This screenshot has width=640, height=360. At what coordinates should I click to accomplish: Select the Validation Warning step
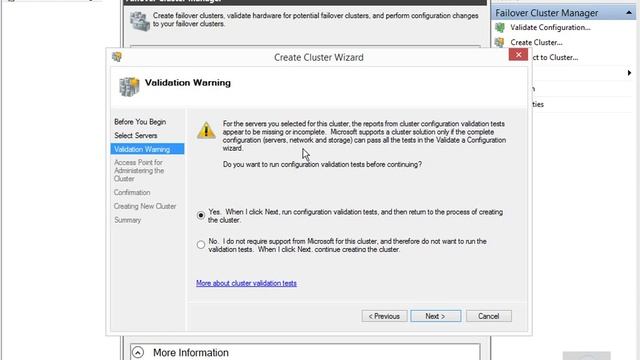click(x=147, y=149)
